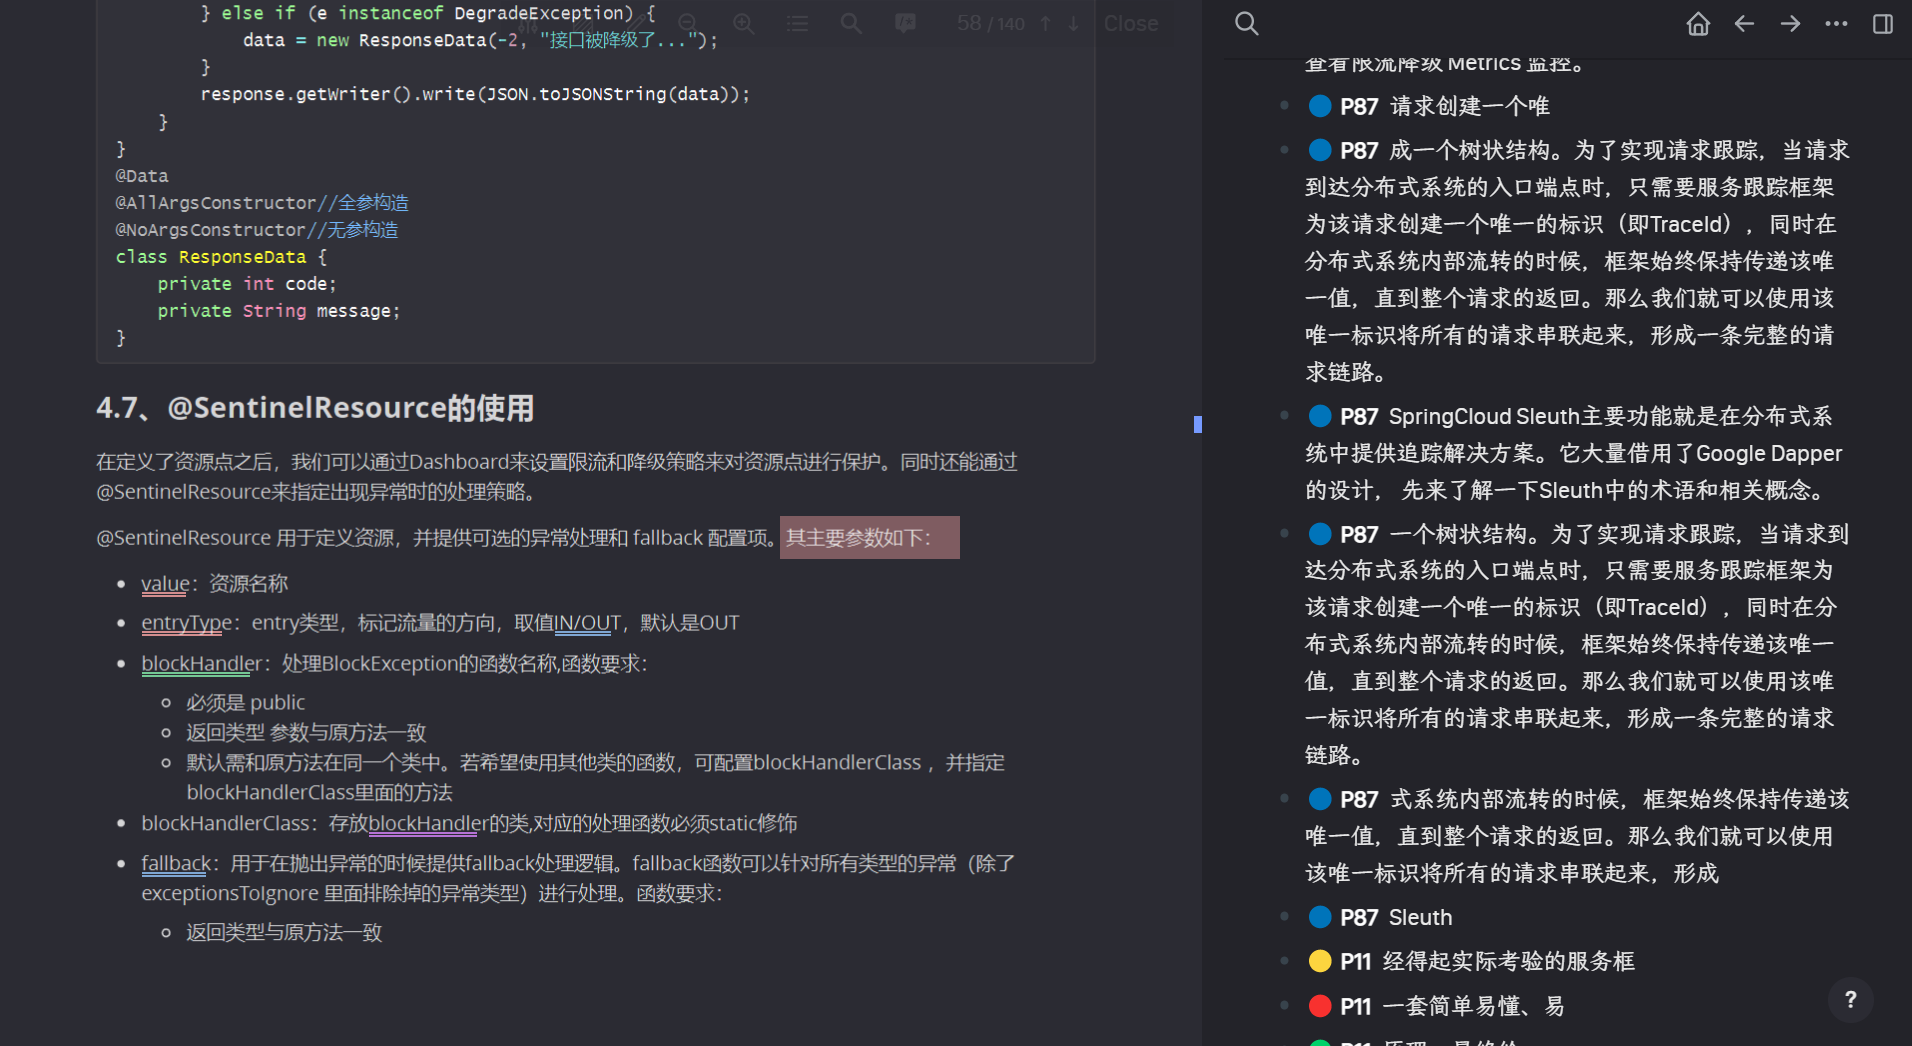Click the '@AllArgsConstructor' annotation line

click(x=261, y=203)
